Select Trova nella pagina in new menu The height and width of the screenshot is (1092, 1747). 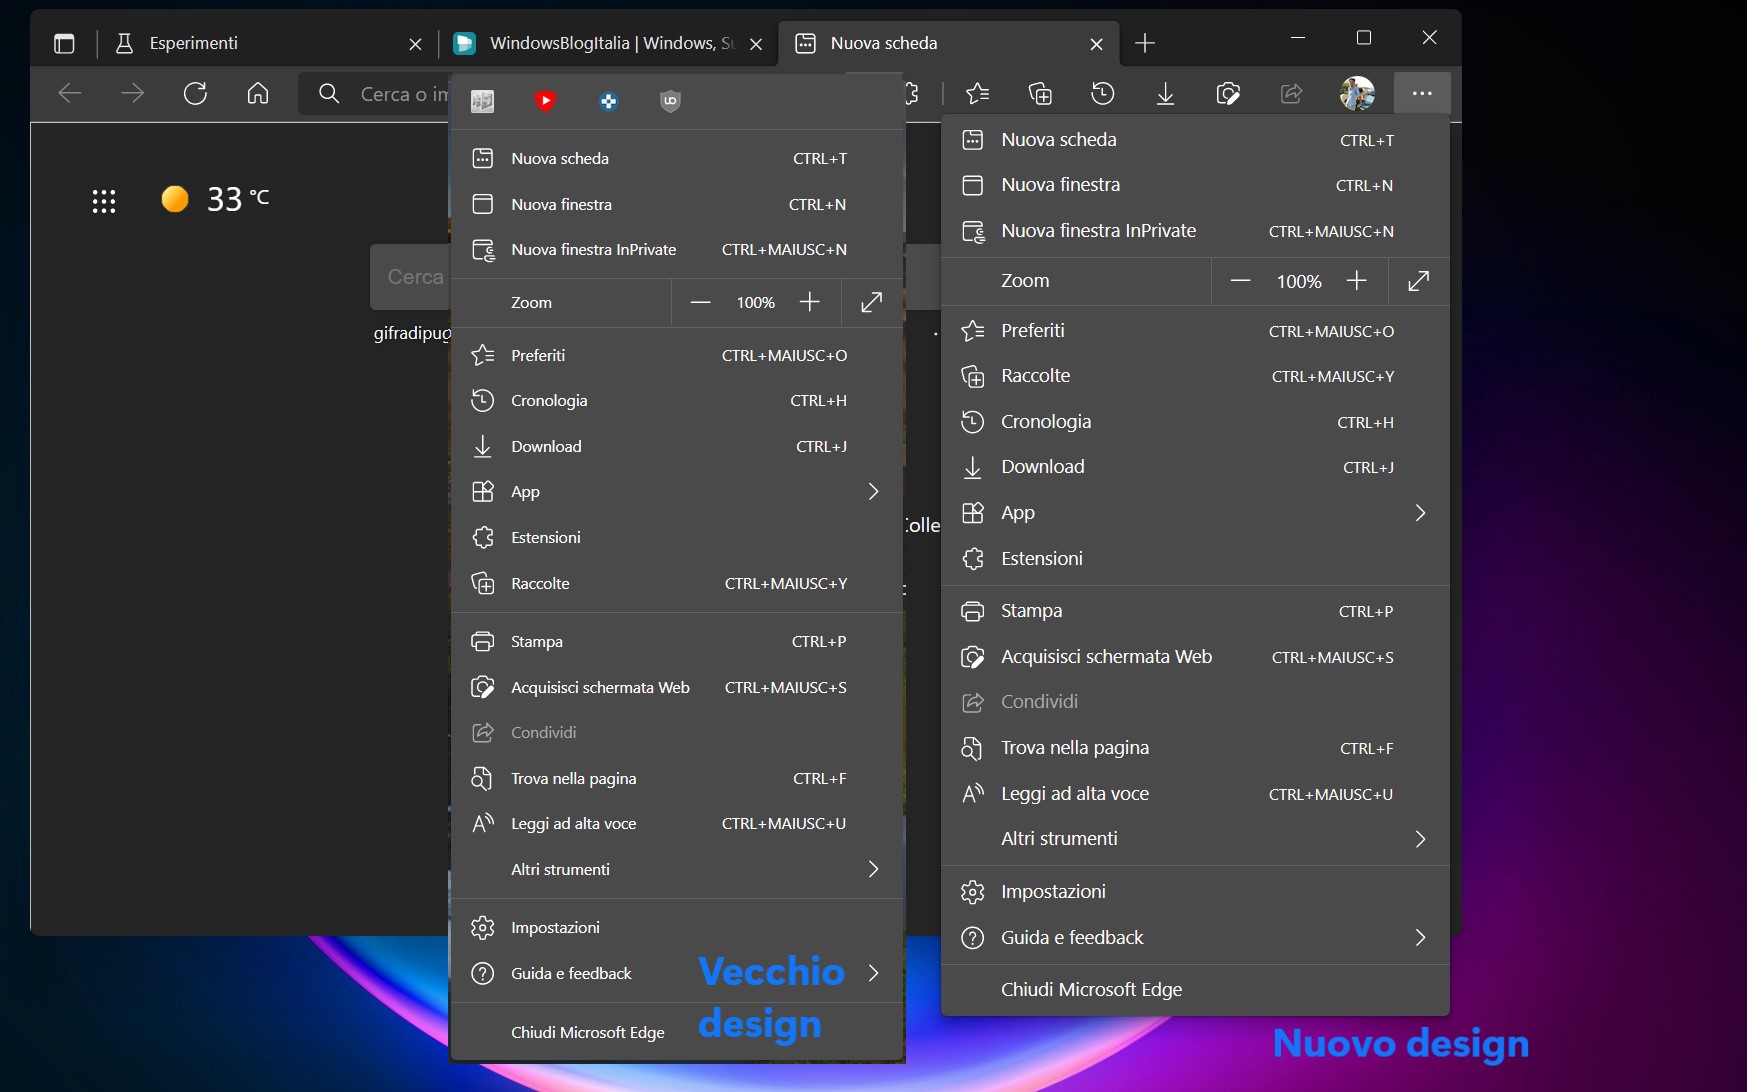(1195, 748)
